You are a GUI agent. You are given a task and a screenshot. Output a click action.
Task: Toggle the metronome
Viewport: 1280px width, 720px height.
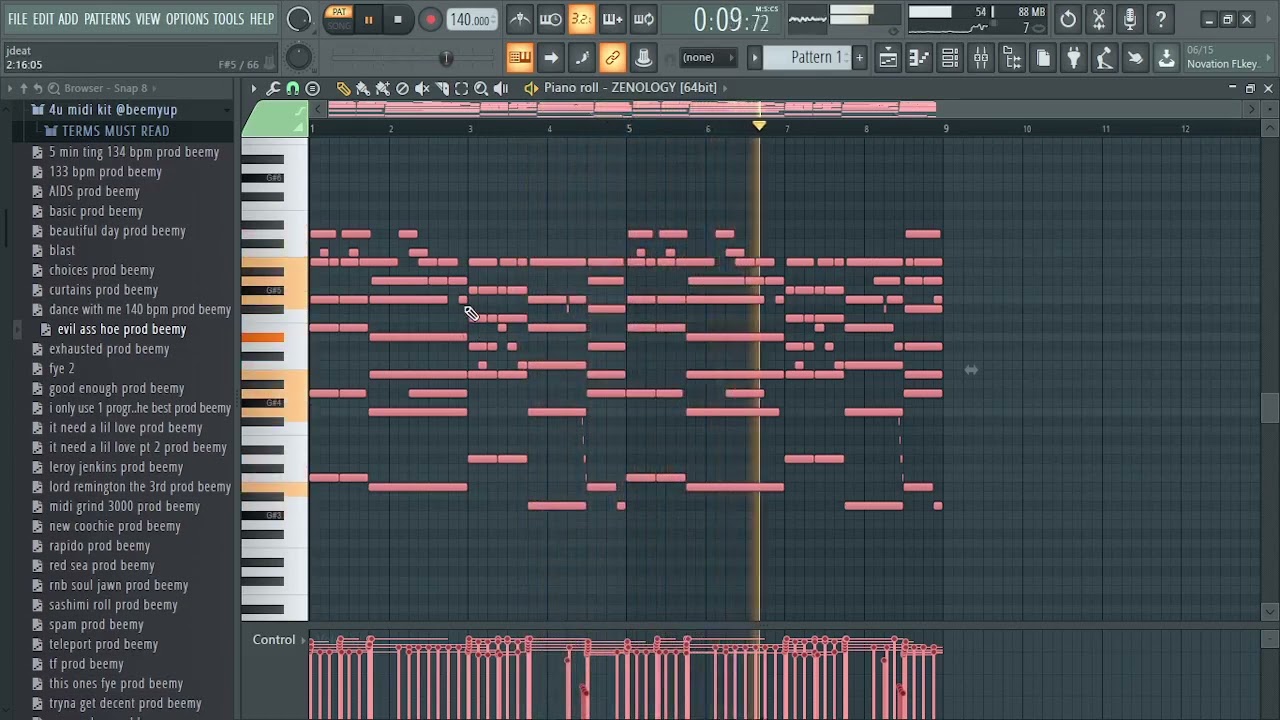point(520,19)
